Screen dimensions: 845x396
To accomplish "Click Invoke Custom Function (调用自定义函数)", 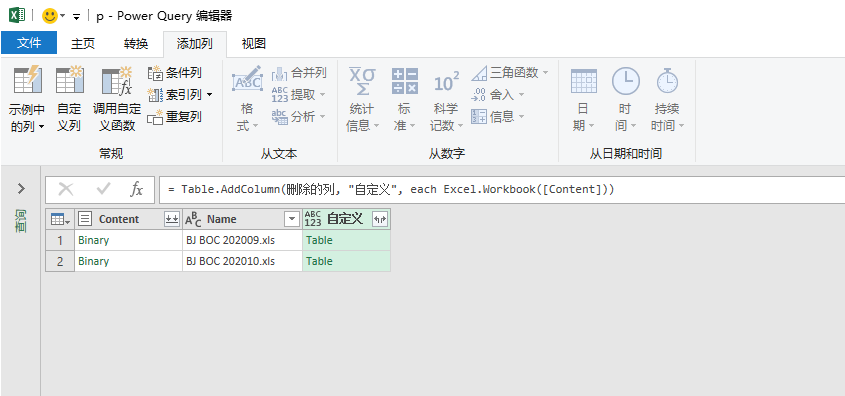I will click(117, 100).
